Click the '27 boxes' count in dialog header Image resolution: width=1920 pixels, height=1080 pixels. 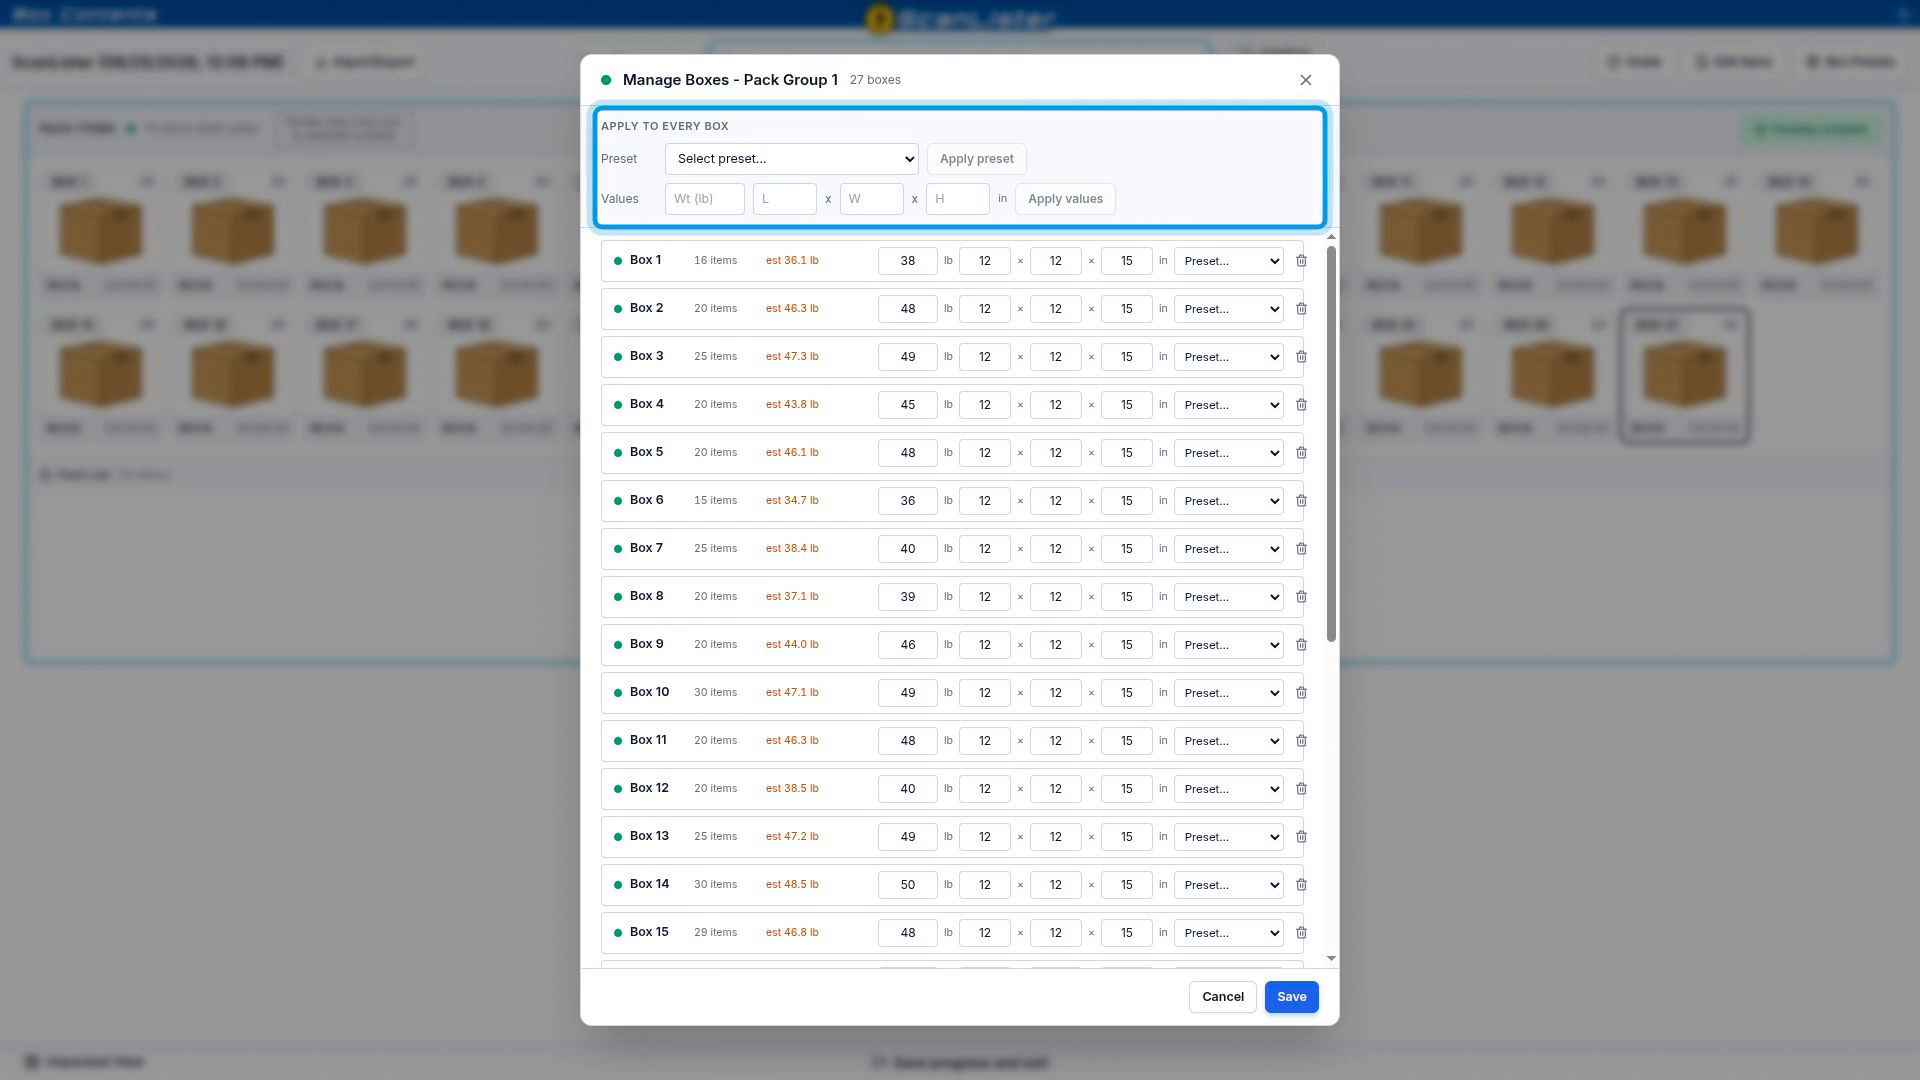tap(875, 80)
